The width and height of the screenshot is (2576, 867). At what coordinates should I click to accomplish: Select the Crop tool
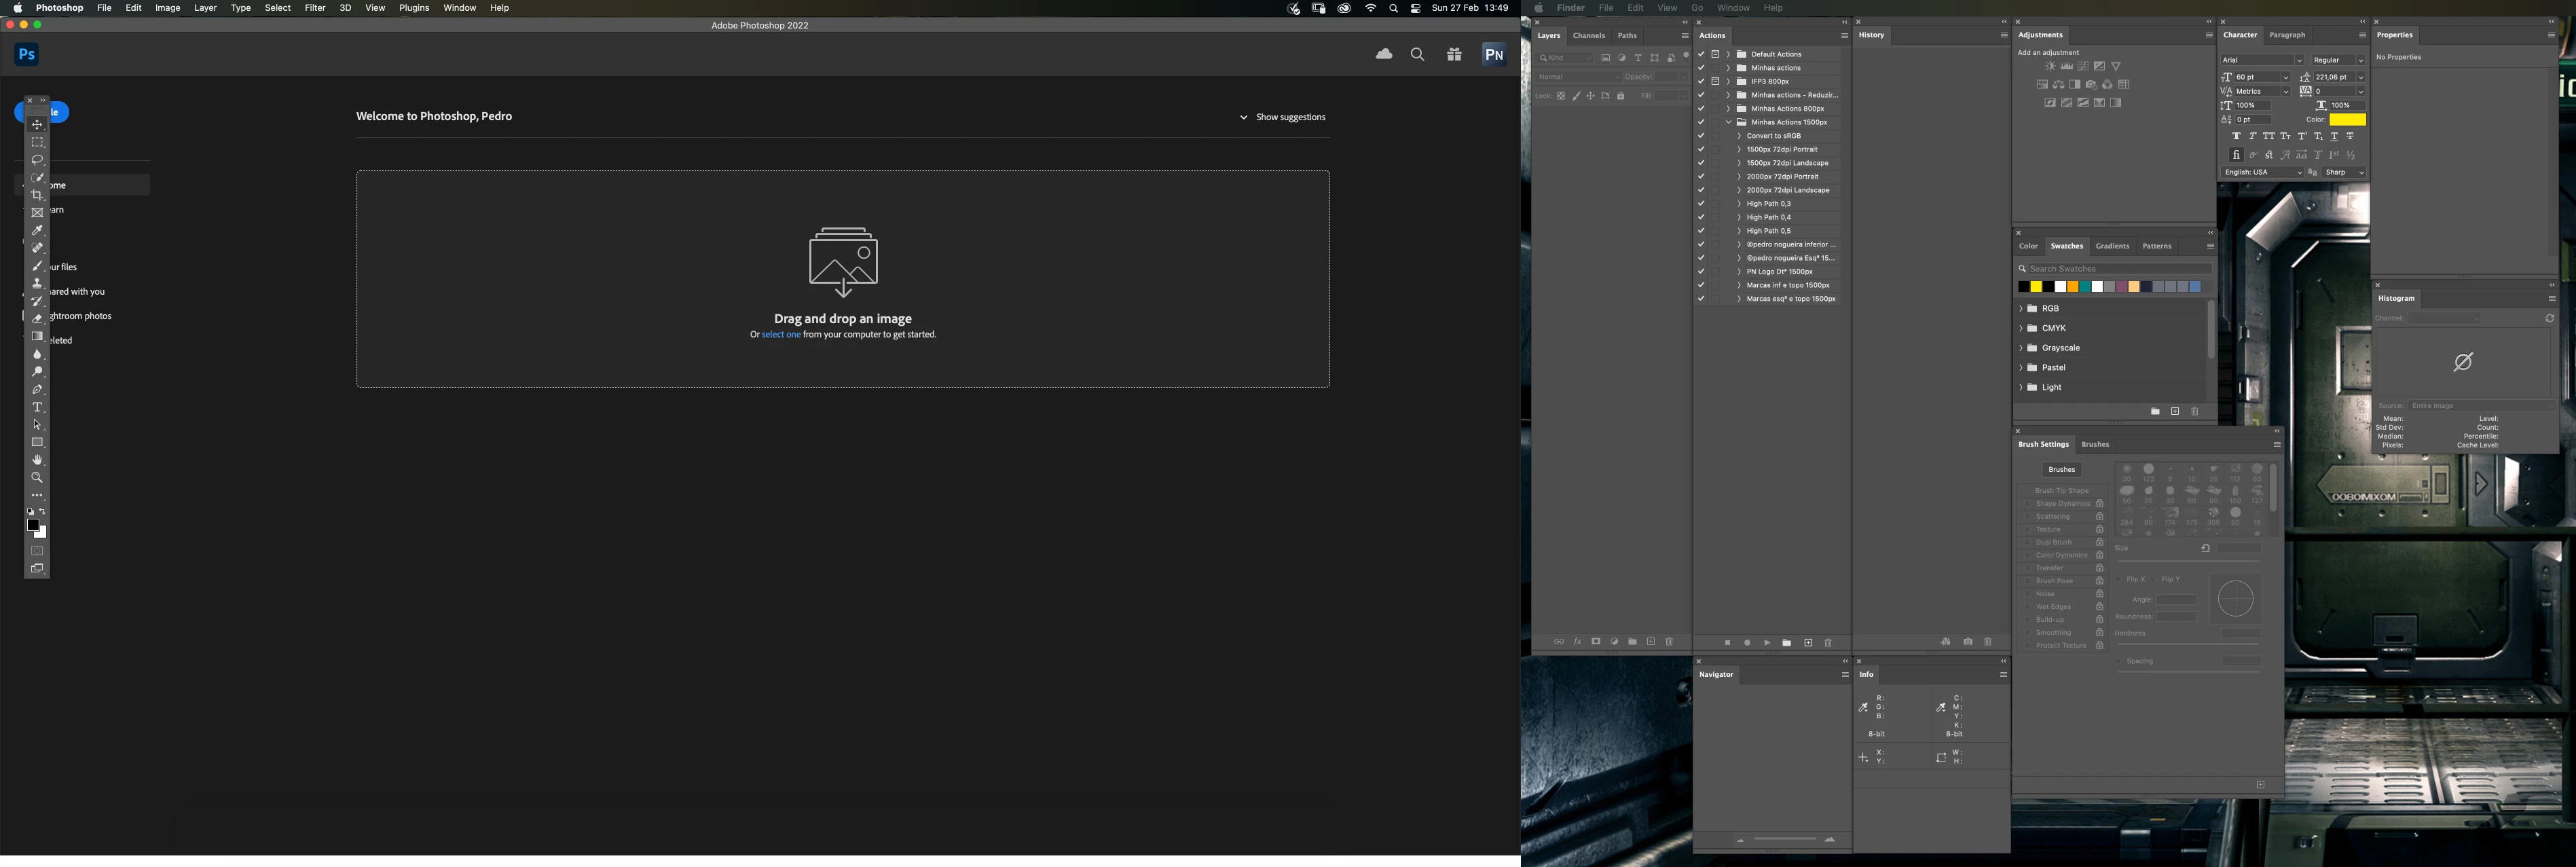(37, 196)
